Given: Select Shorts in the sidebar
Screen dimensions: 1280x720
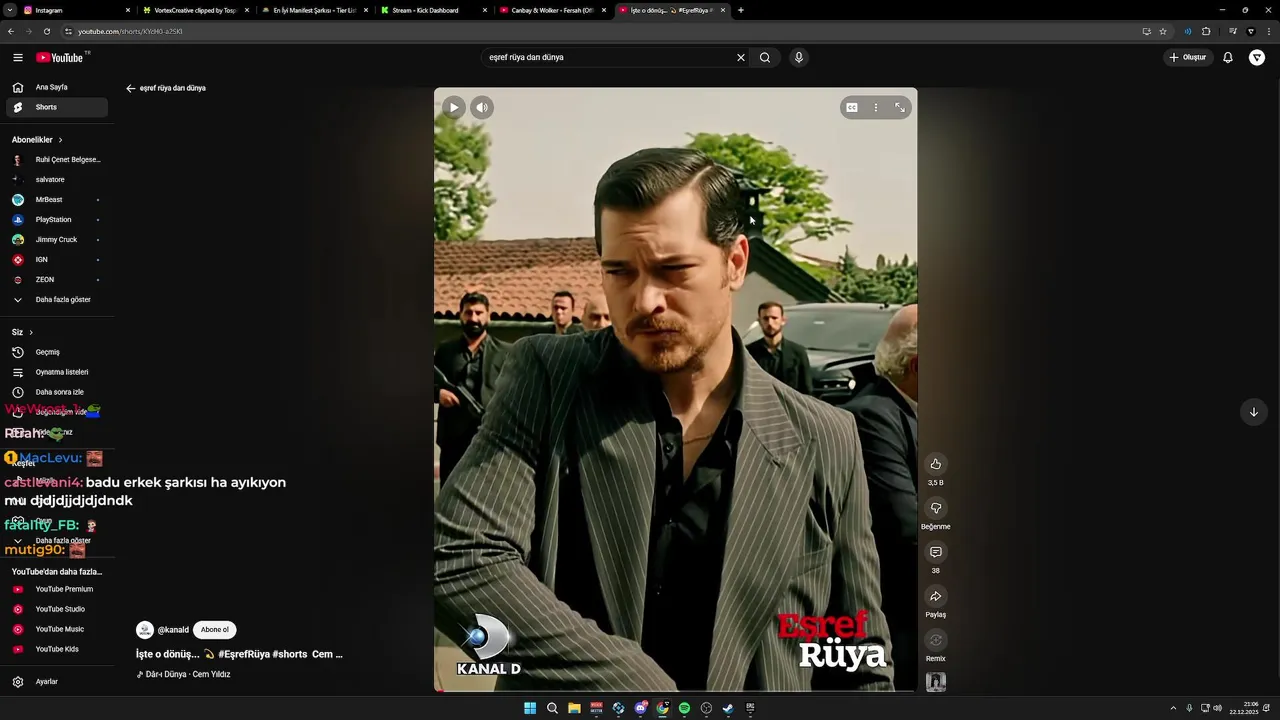Looking at the screenshot, I should (x=57, y=107).
